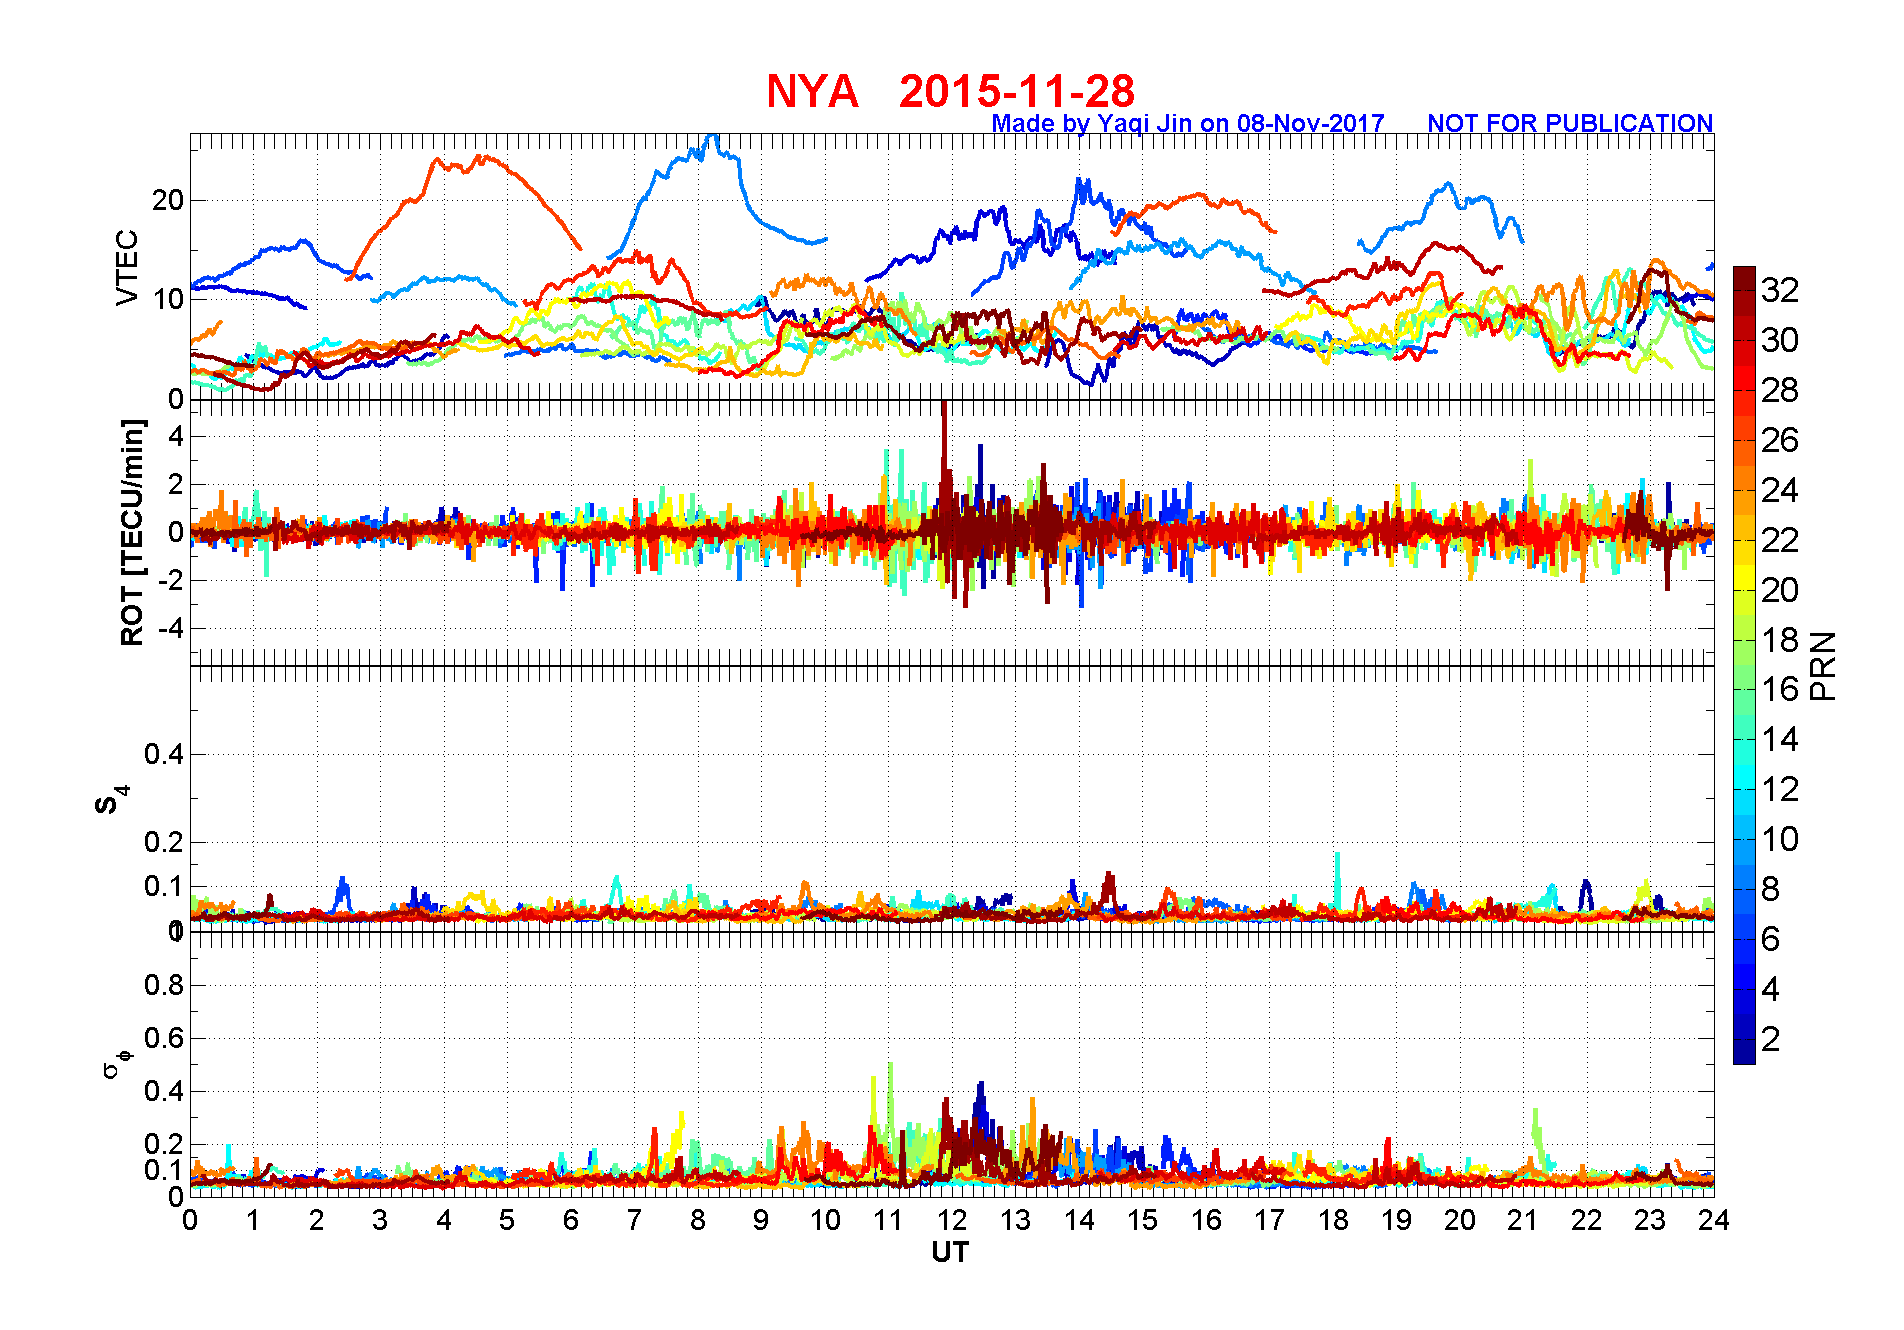Click the "PRN" colorbar label

[x=1823, y=665]
